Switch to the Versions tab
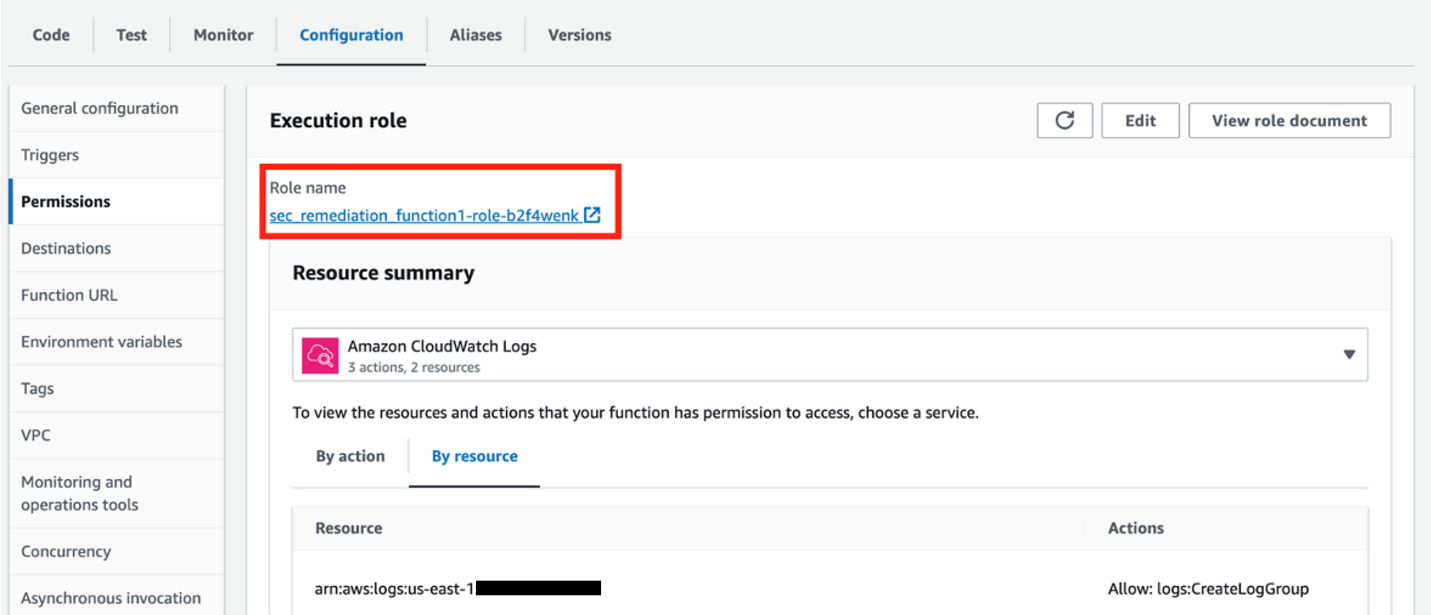The width and height of the screenshot is (1431, 615). tap(579, 34)
